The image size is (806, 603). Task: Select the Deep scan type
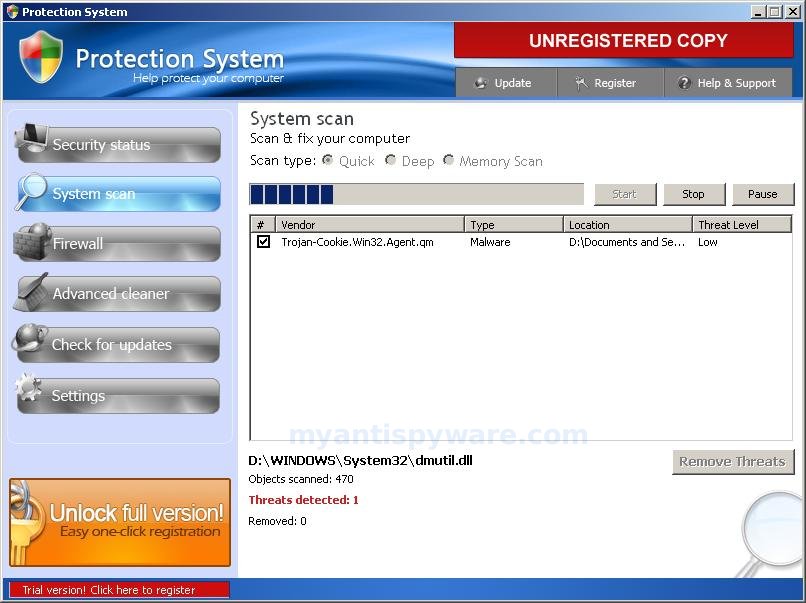[x=391, y=160]
